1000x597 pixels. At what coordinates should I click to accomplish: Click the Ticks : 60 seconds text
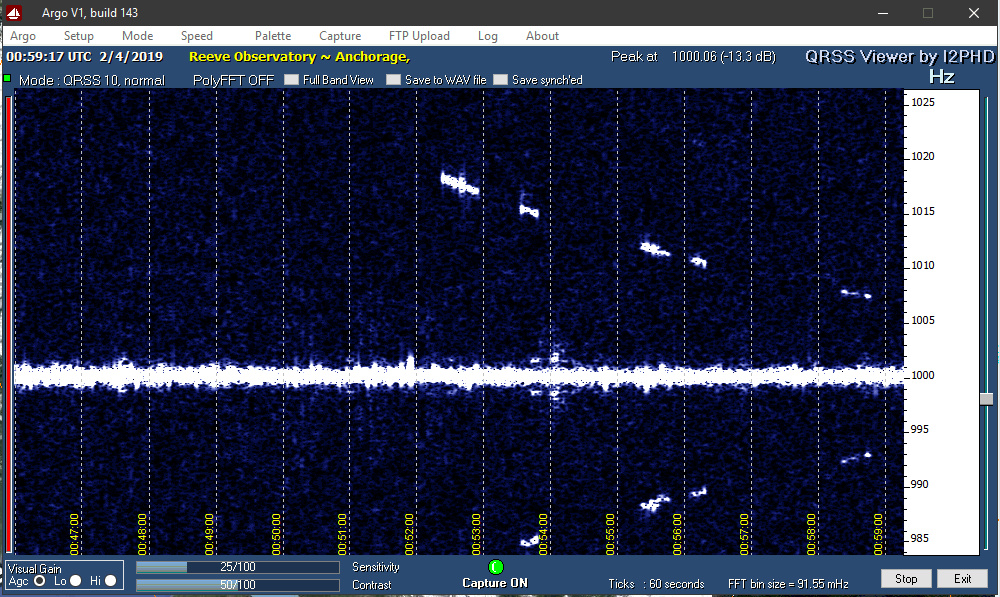pyautogui.click(x=656, y=584)
